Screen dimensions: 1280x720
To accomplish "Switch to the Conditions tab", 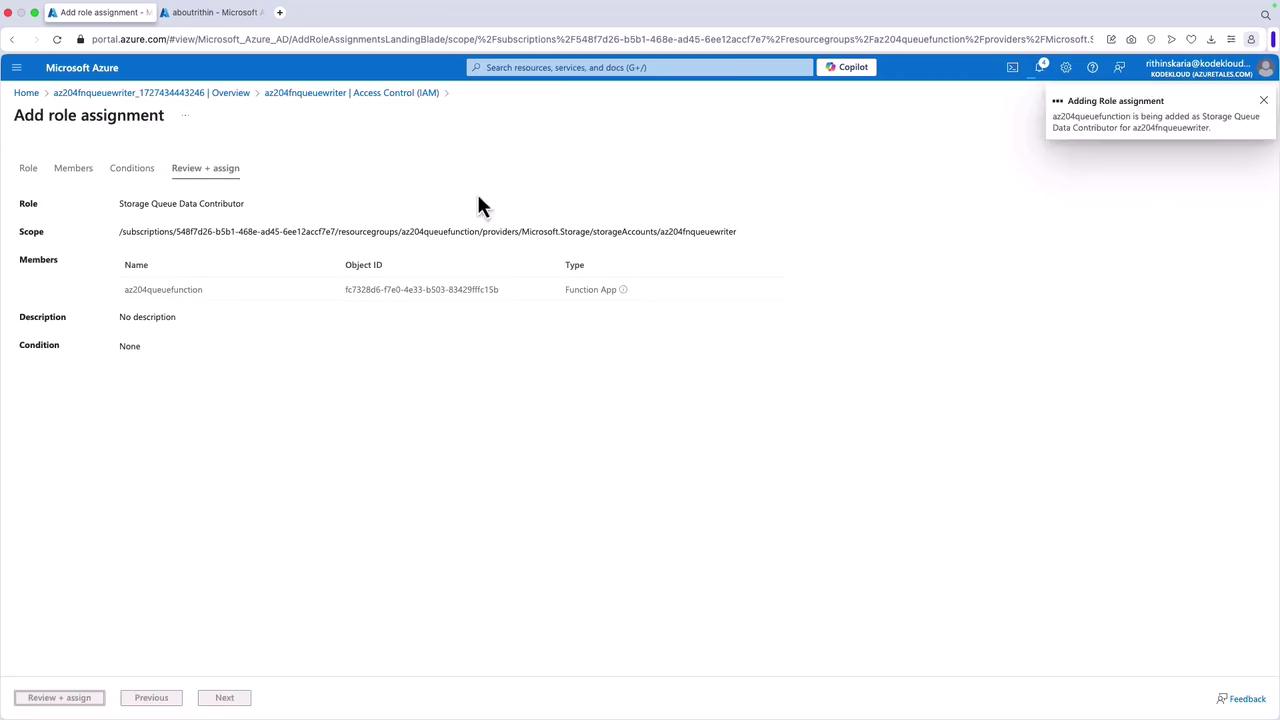I will click(132, 168).
